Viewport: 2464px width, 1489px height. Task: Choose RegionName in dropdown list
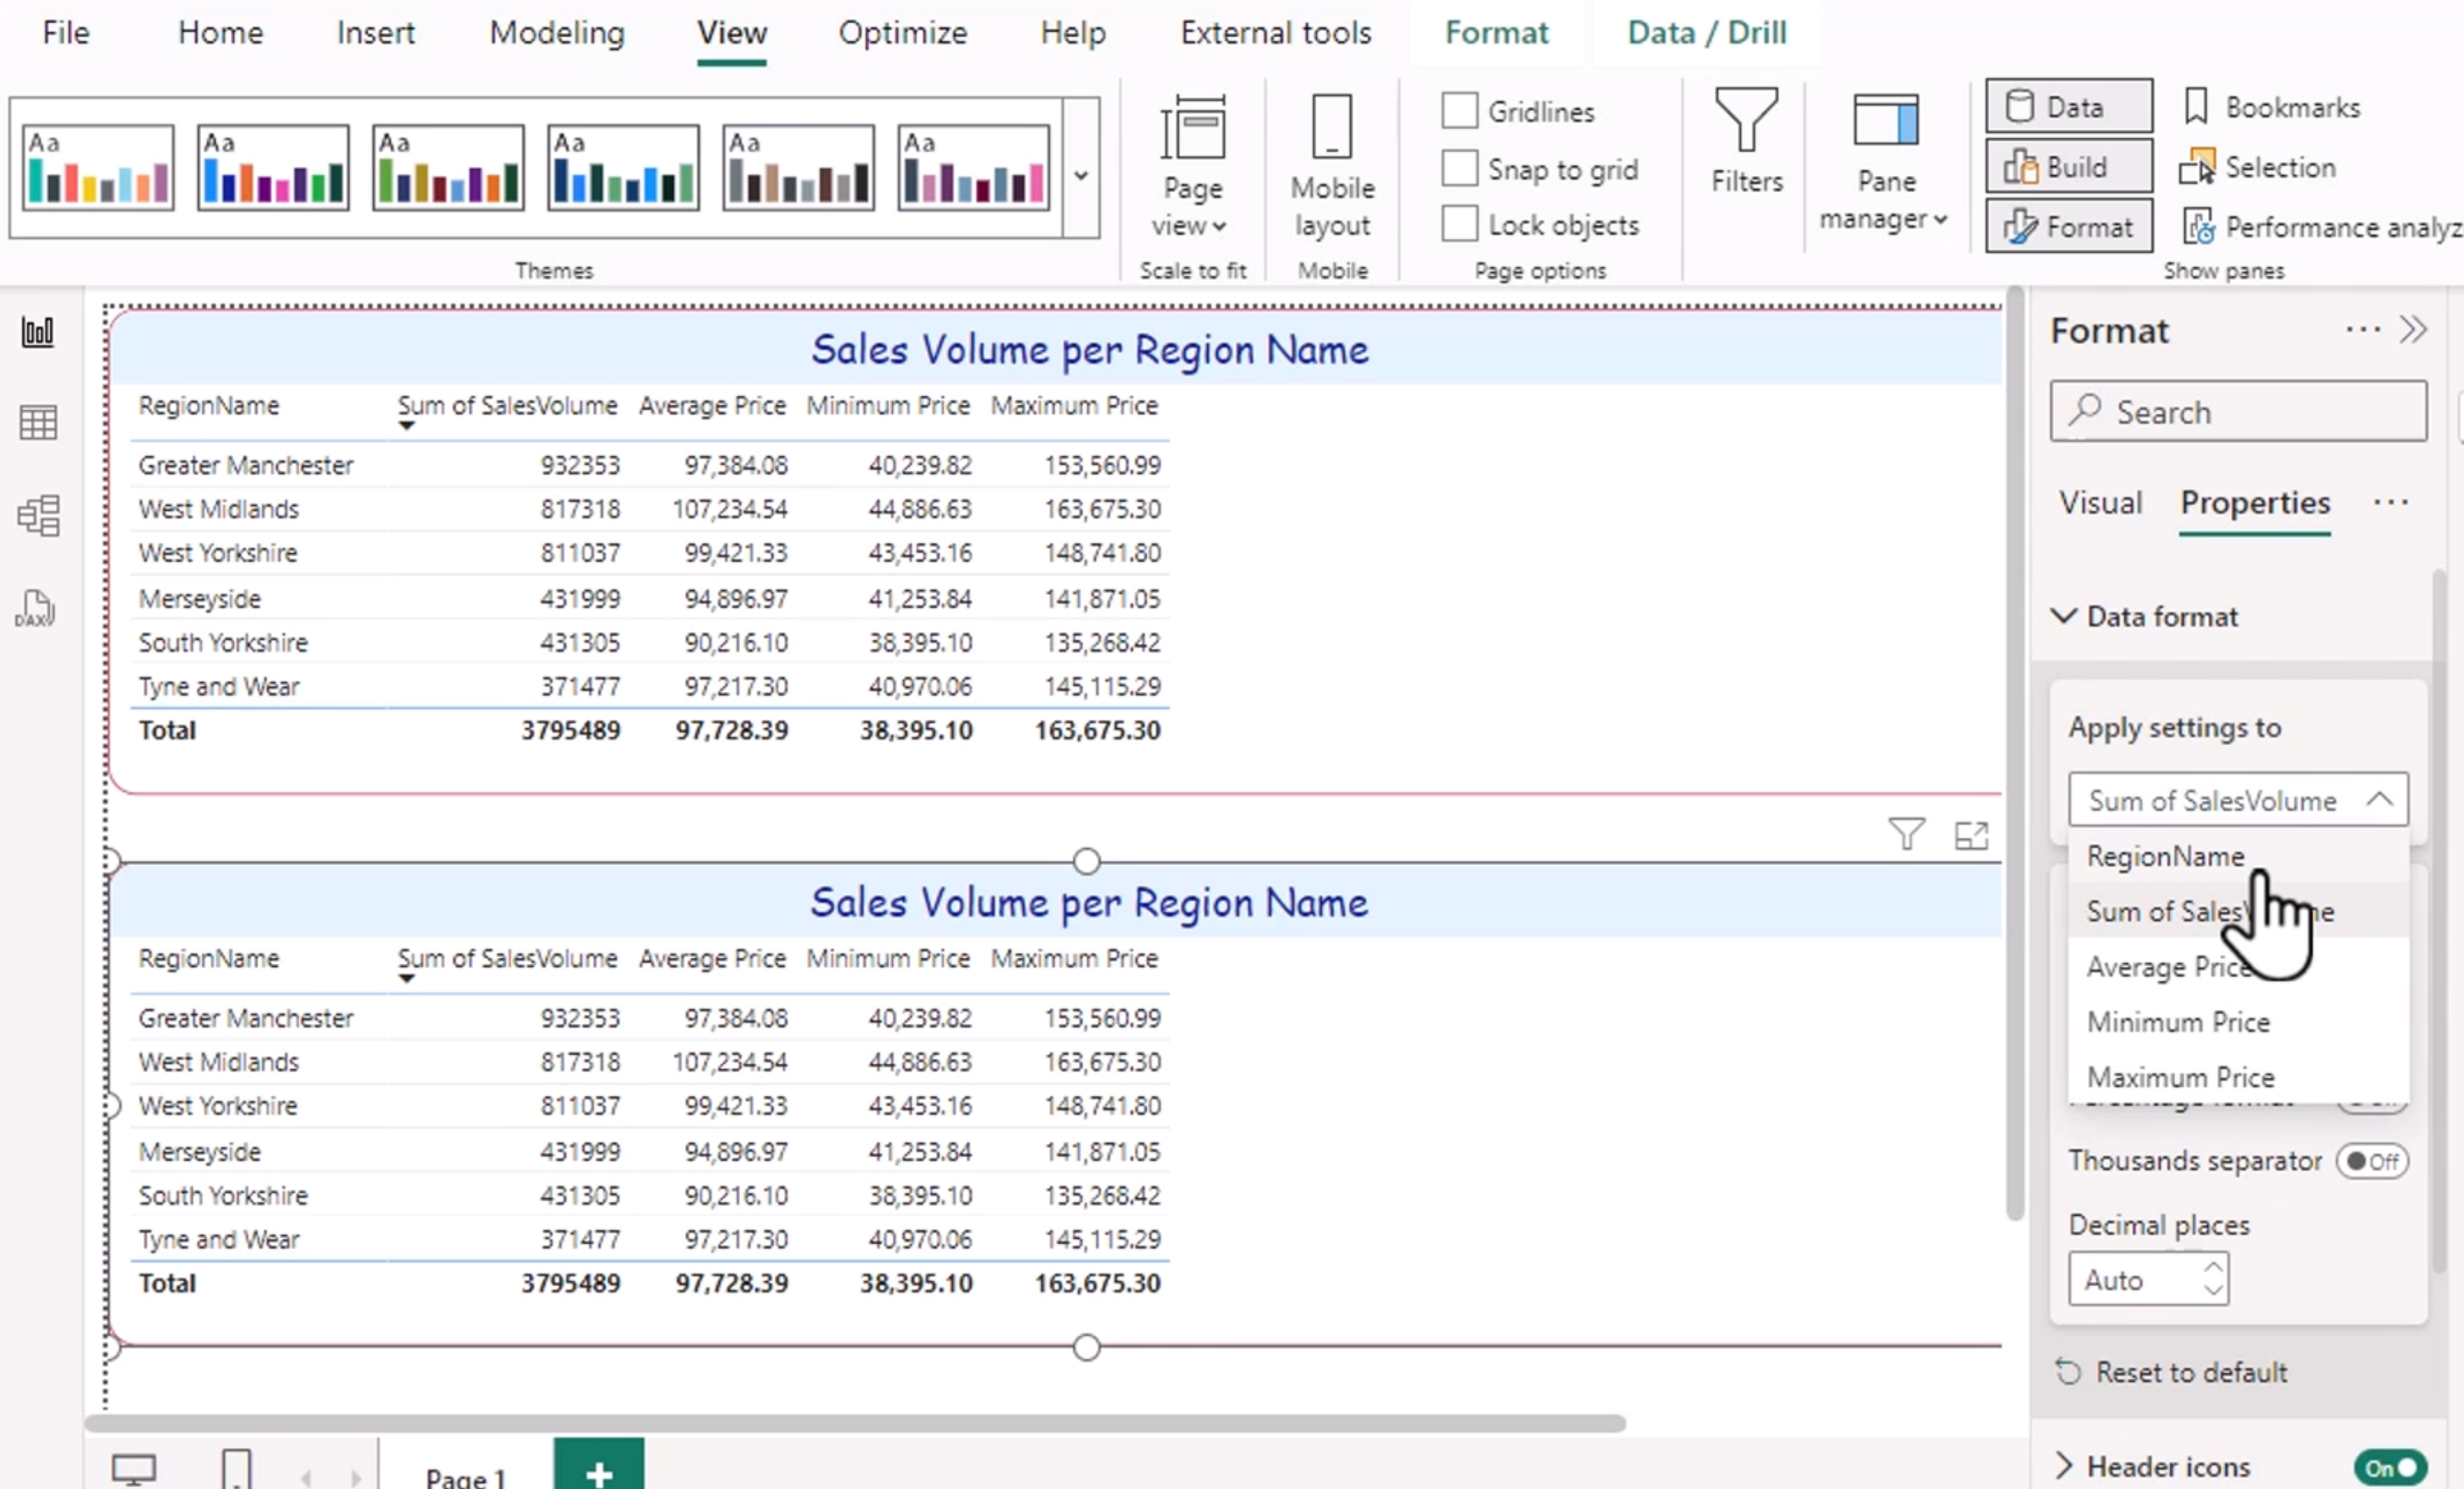click(2238, 856)
